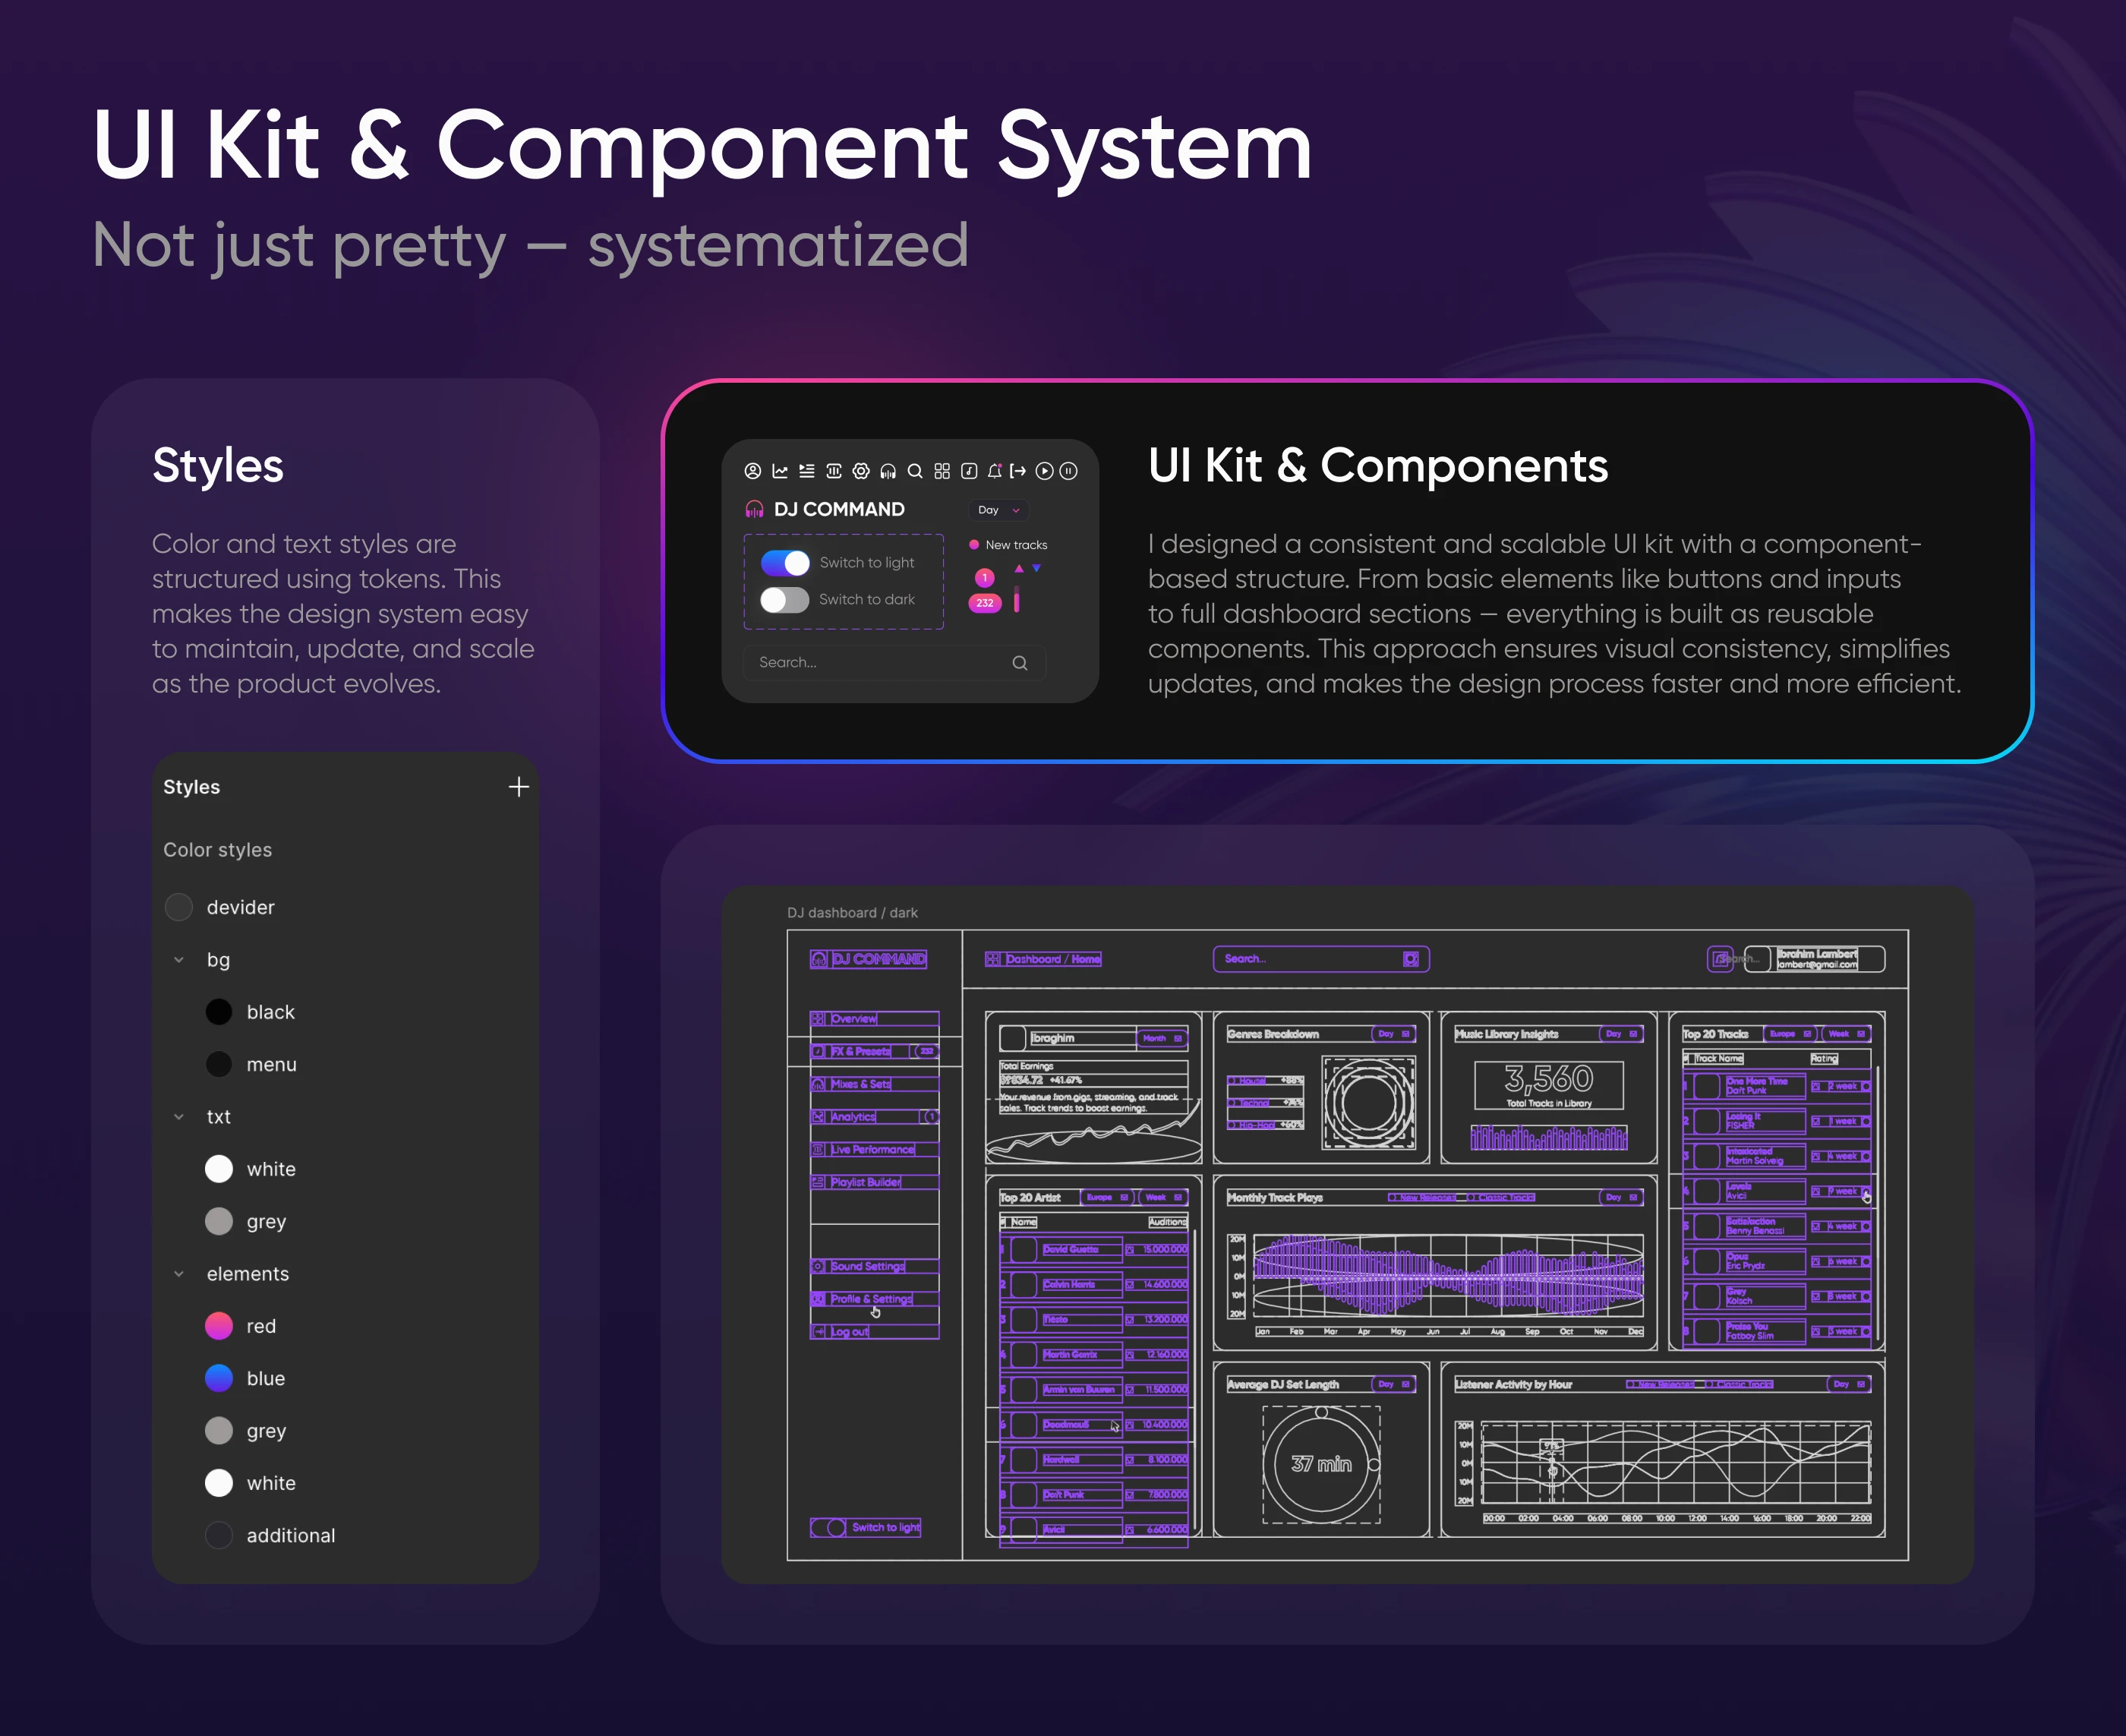
Task: Select Analytics in the wireframe sidebar menu
Action: 854,1117
